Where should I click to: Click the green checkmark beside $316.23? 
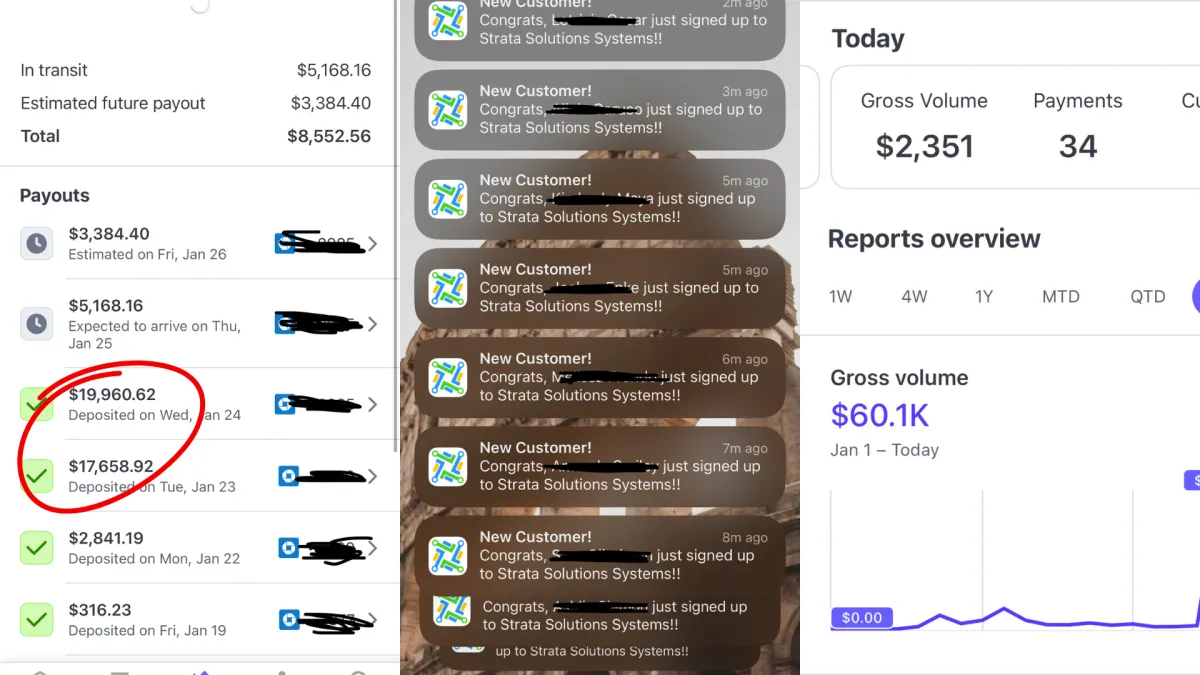(x=37, y=620)
